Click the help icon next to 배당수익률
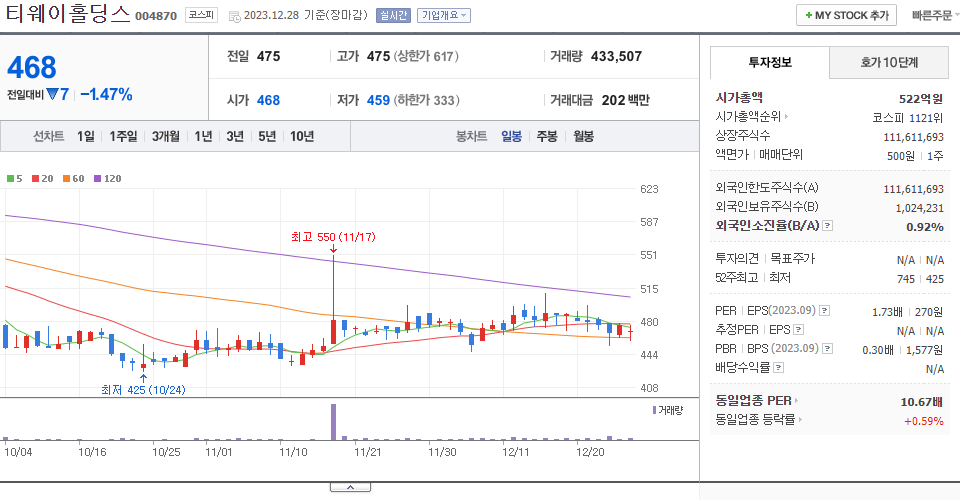The width and height of the screenshot is (960, 500). [x=779, y=368]
